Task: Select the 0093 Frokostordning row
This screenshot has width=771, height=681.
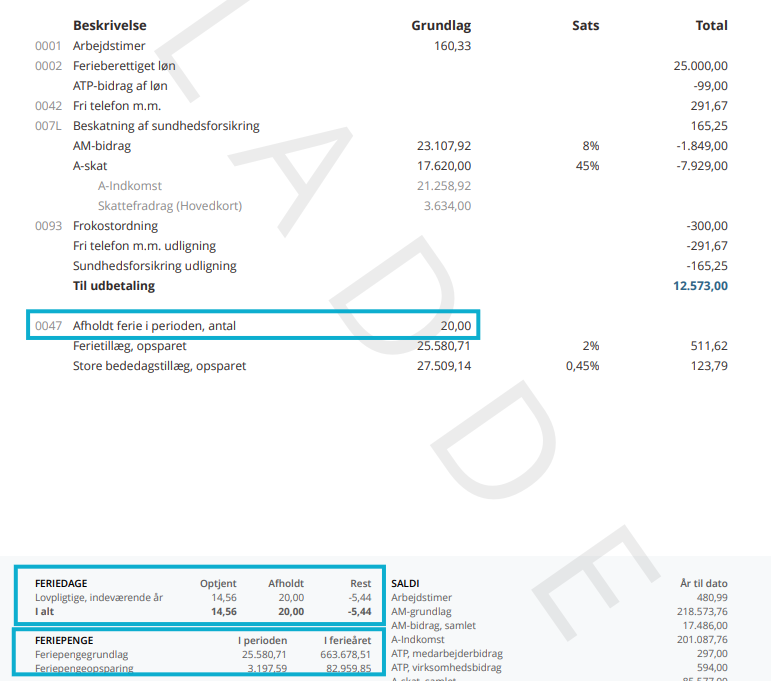Action: pyautogui.click(x=115, y=226)
